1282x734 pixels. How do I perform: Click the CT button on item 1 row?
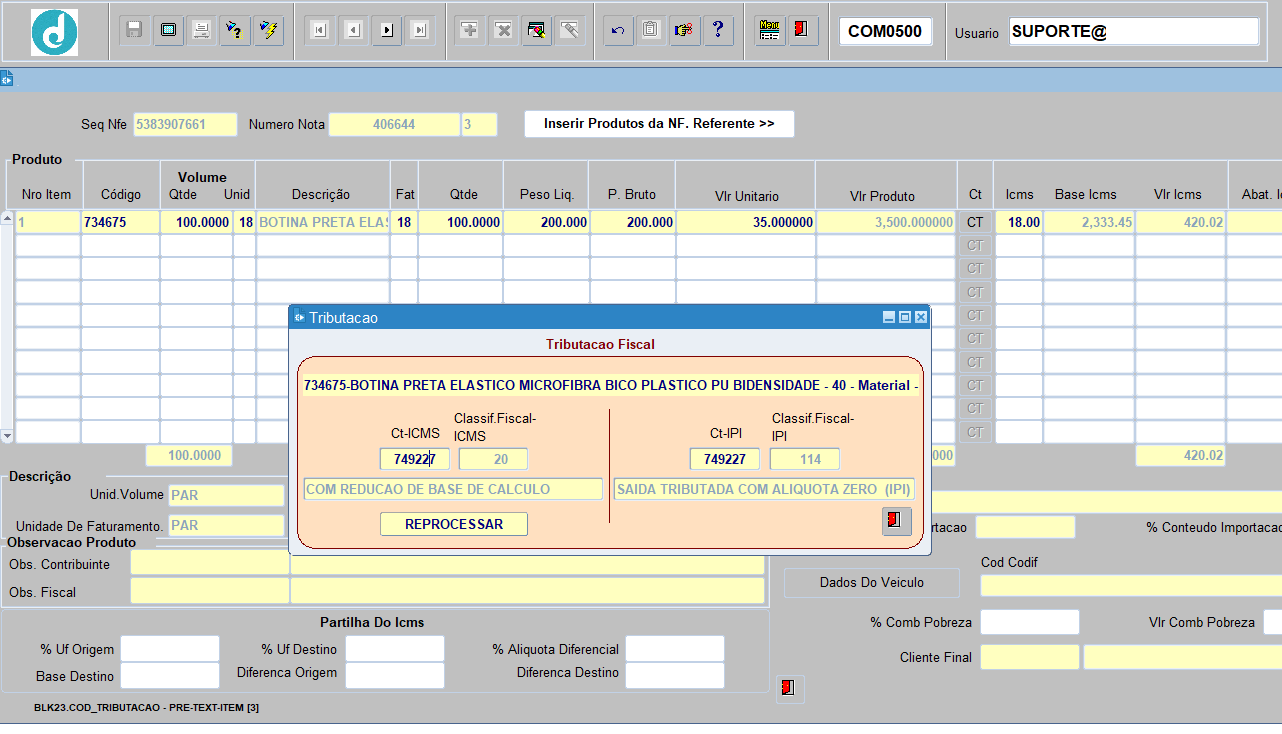975,222
